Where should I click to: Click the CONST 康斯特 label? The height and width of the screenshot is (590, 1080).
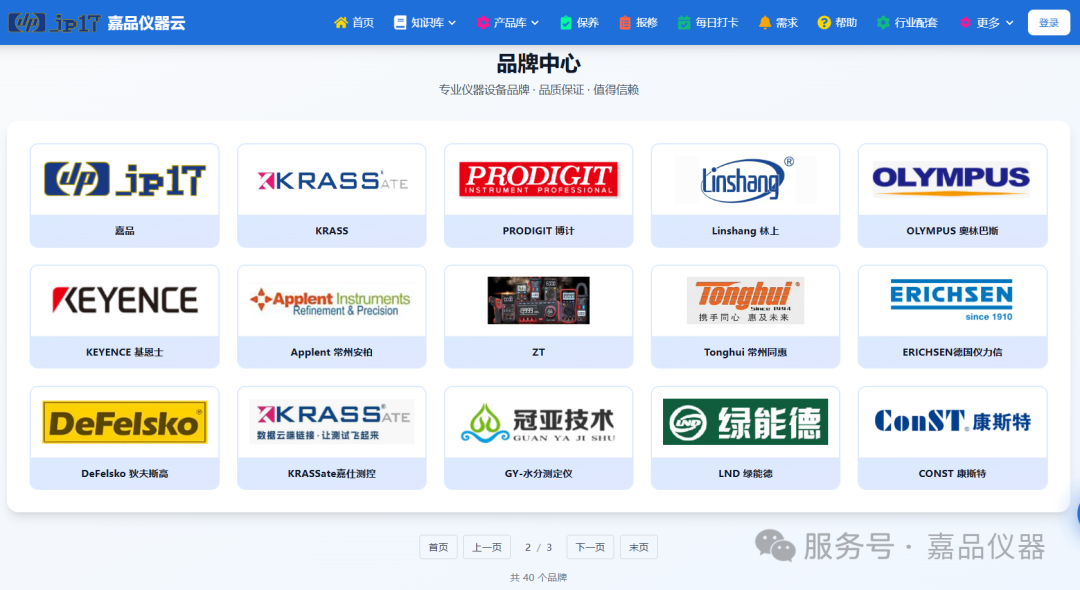[x=952, y=473]
